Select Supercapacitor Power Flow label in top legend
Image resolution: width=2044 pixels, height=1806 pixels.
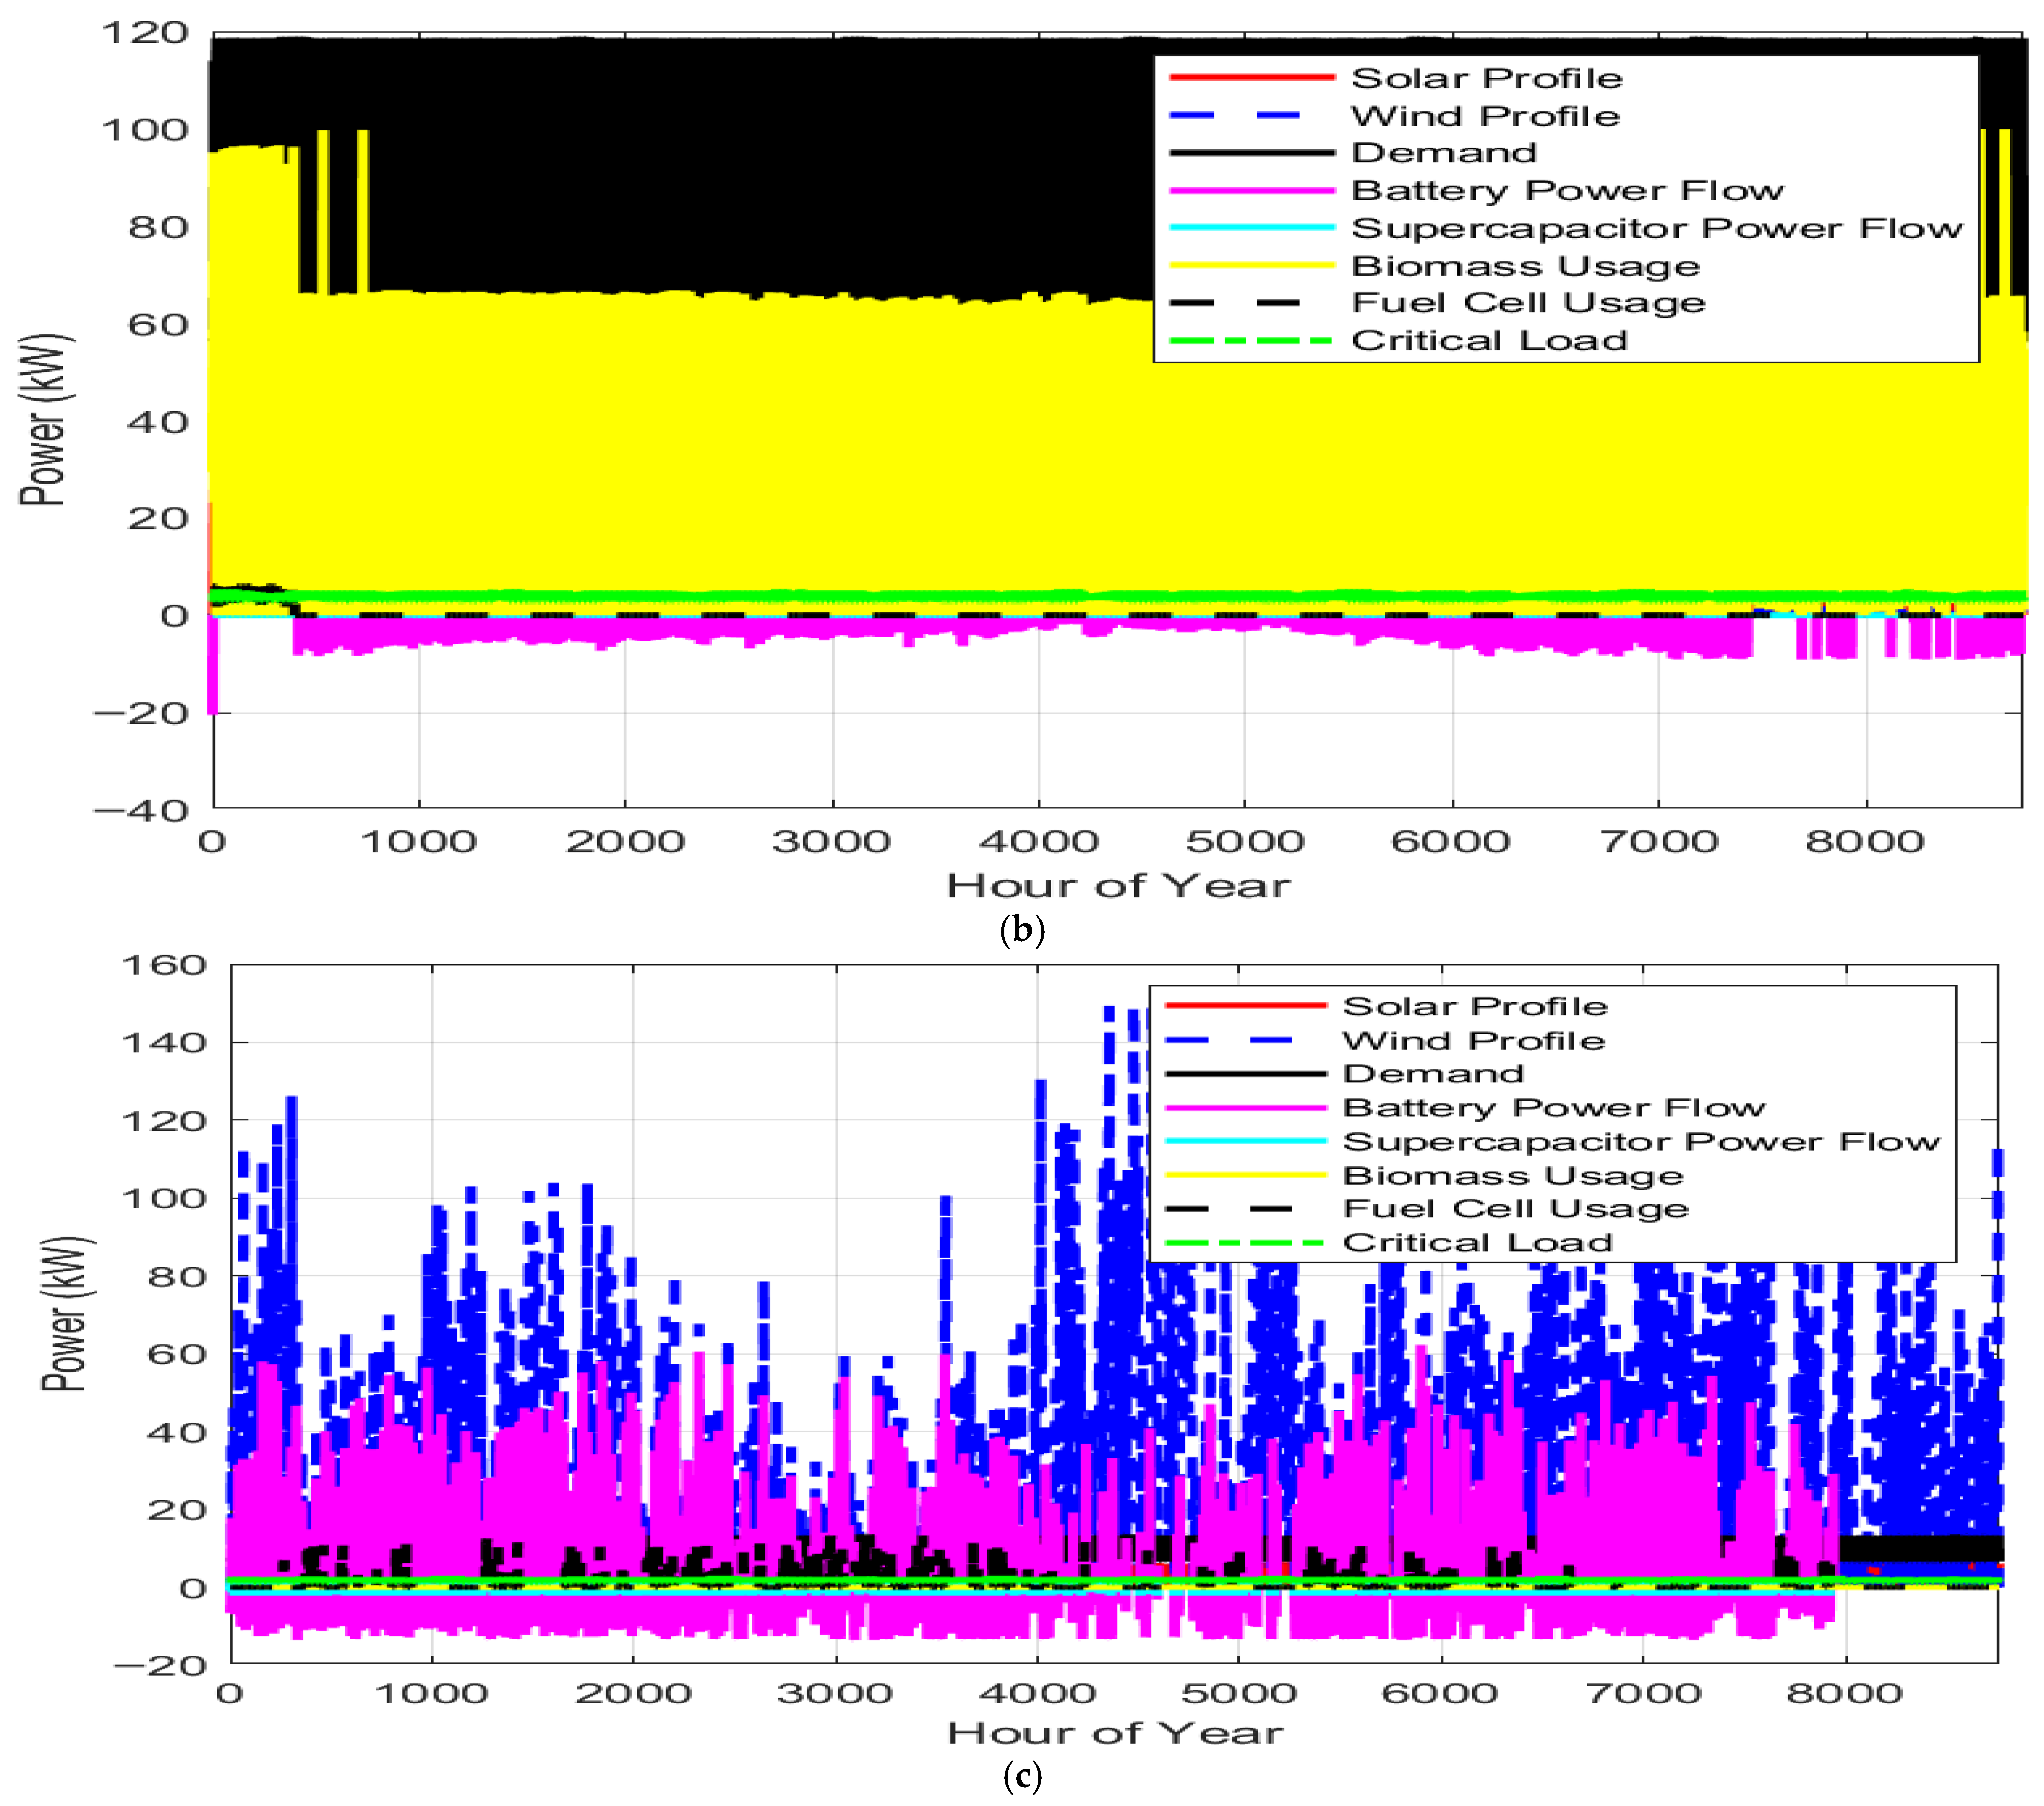(x=1657, y=228)
